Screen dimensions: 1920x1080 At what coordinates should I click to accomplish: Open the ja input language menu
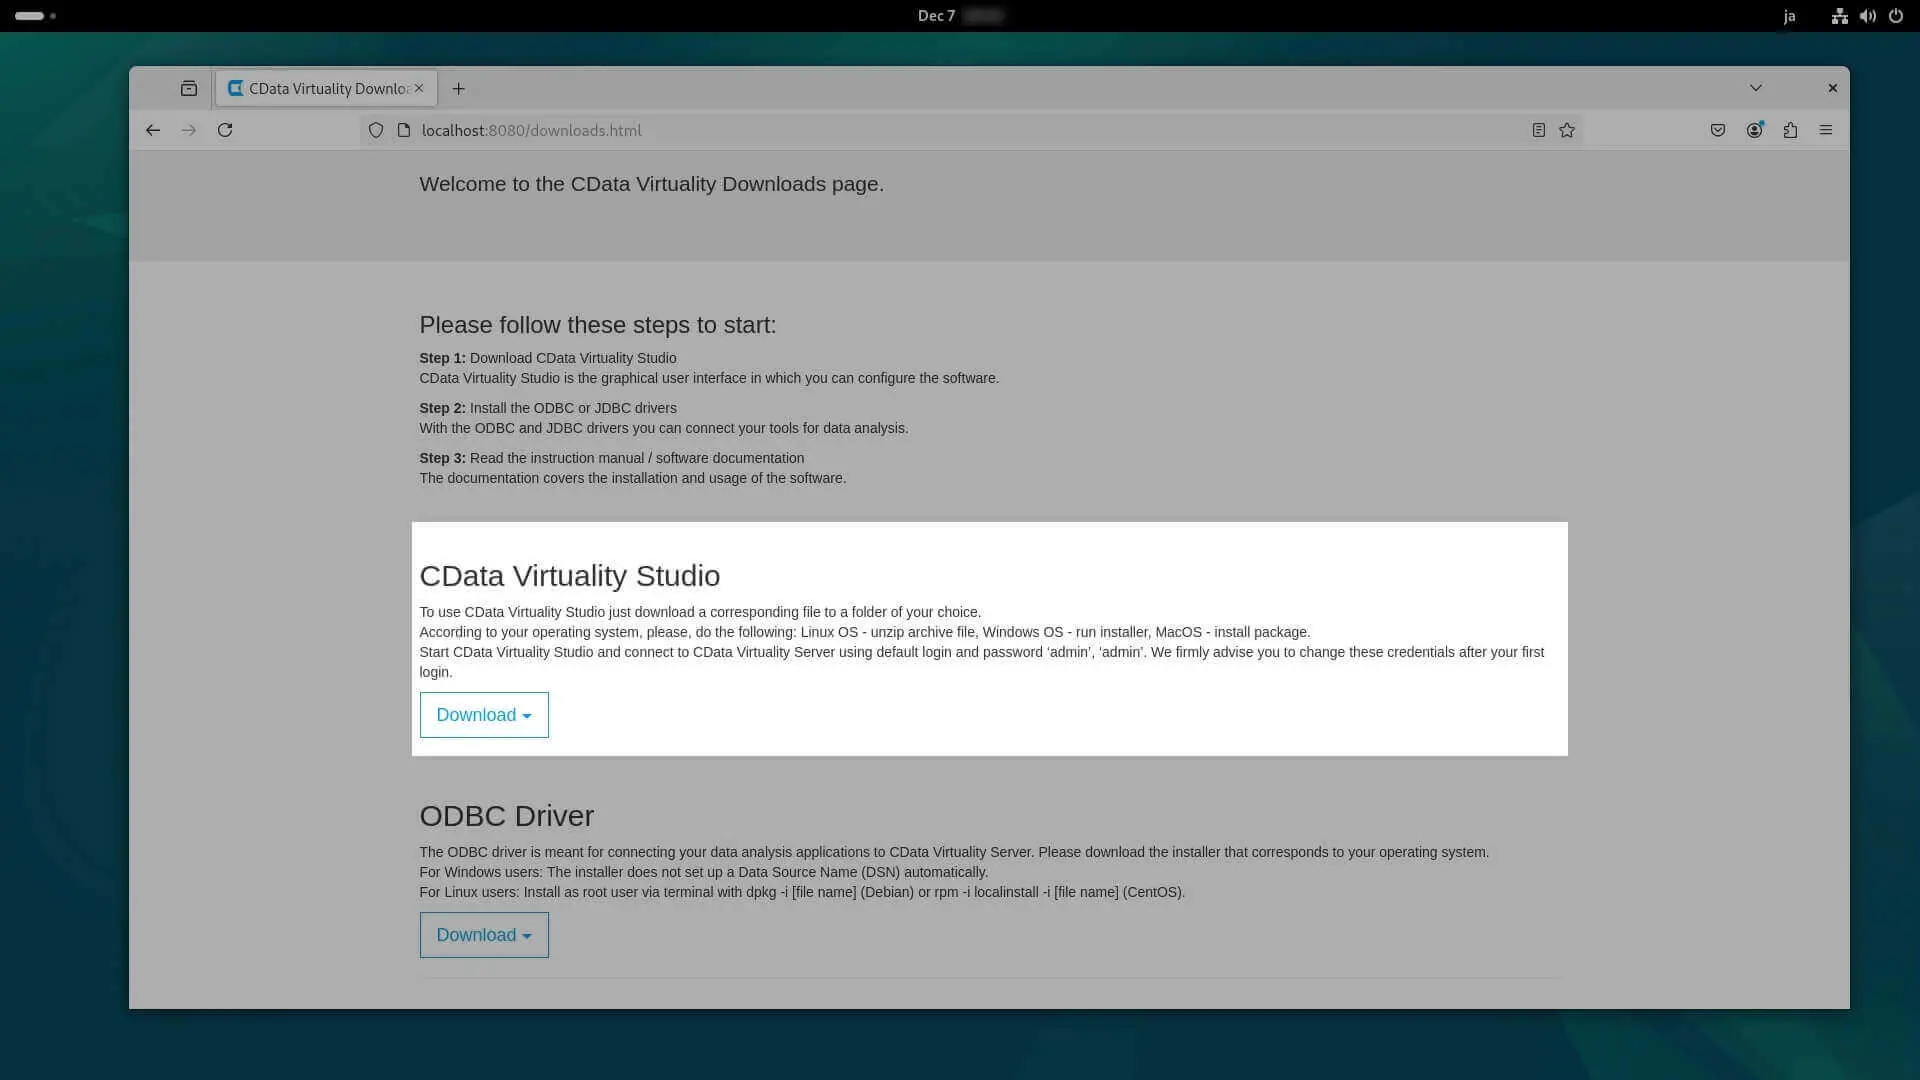(x=1789, y=16)
